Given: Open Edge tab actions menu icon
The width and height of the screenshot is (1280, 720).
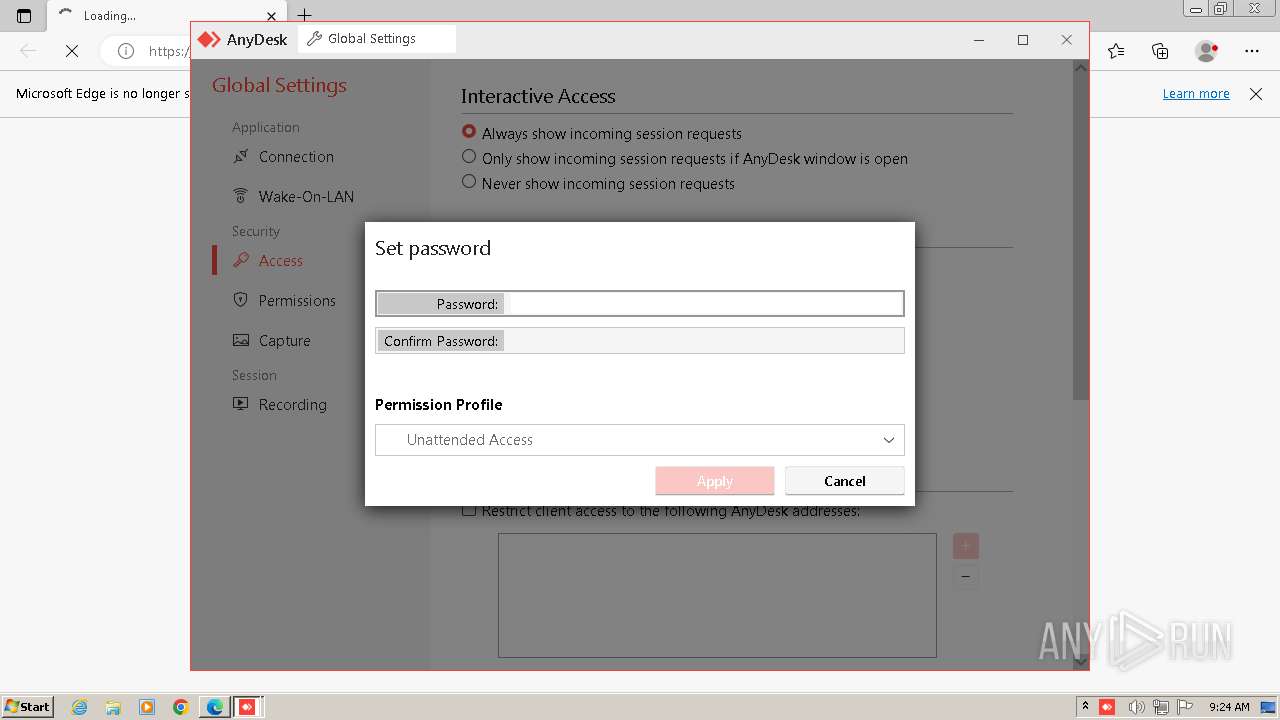Looking at the screenshot, I should coord(24,15).
